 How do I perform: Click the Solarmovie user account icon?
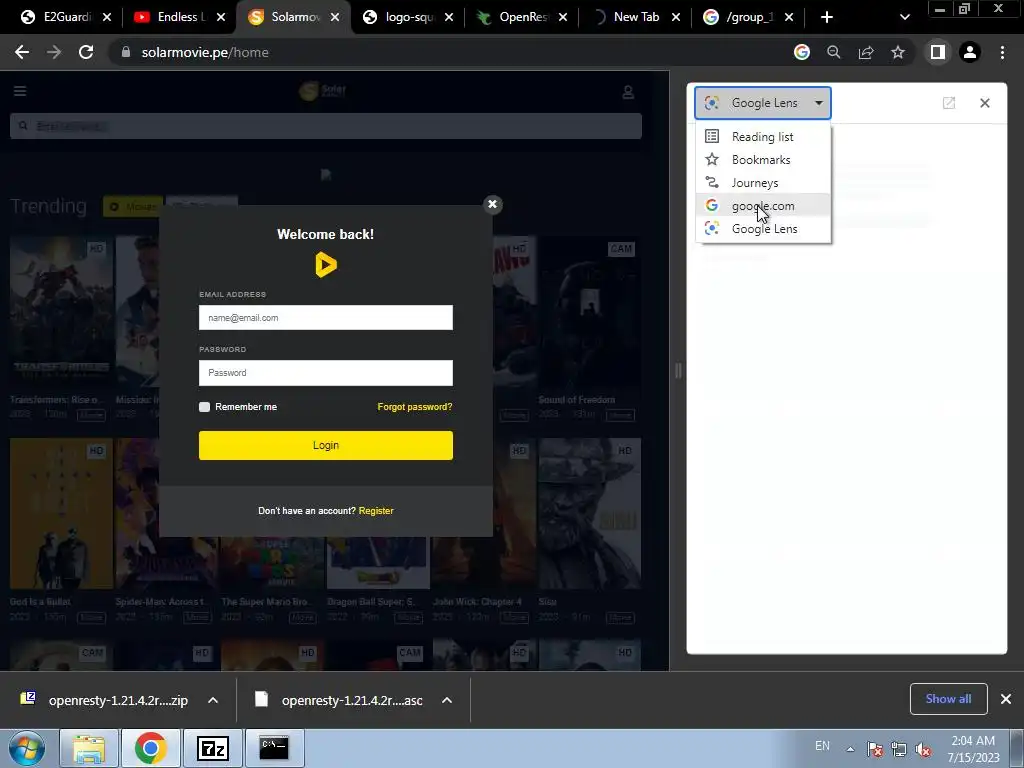point(628,92)
